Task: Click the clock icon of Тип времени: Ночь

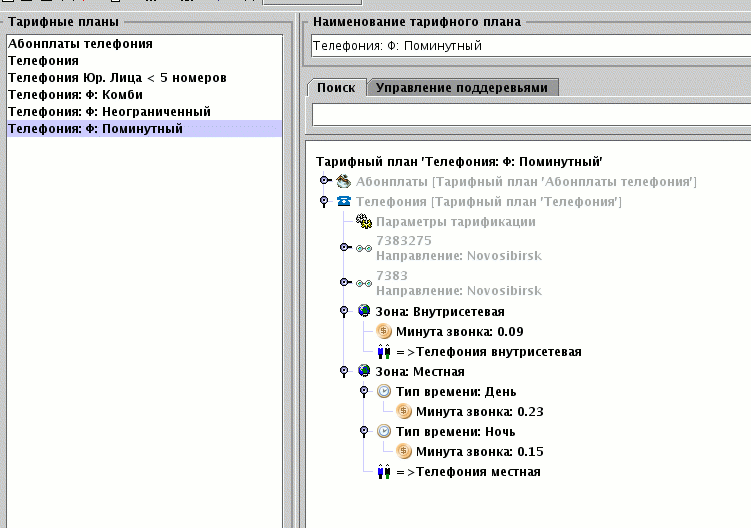Action: click(384, 431)
